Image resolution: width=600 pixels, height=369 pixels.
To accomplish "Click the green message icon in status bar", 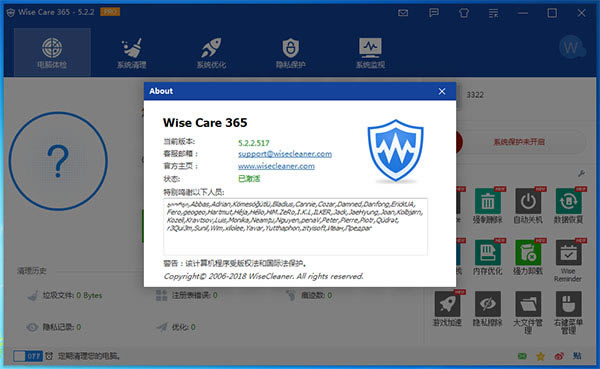I will pos(522,356).
